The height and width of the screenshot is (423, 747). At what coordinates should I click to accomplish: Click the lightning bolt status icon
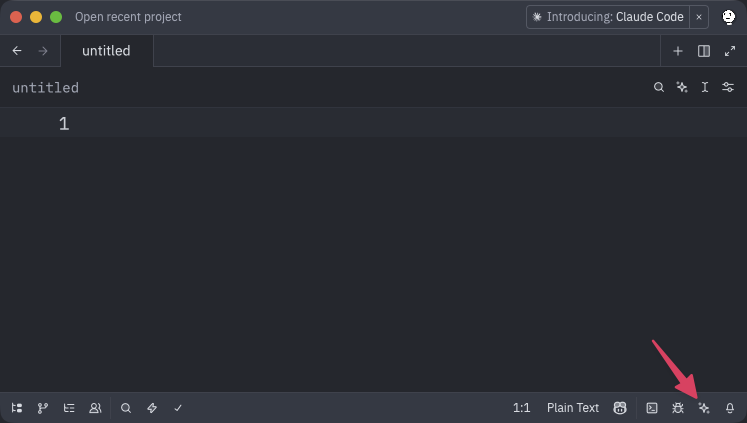152,408
